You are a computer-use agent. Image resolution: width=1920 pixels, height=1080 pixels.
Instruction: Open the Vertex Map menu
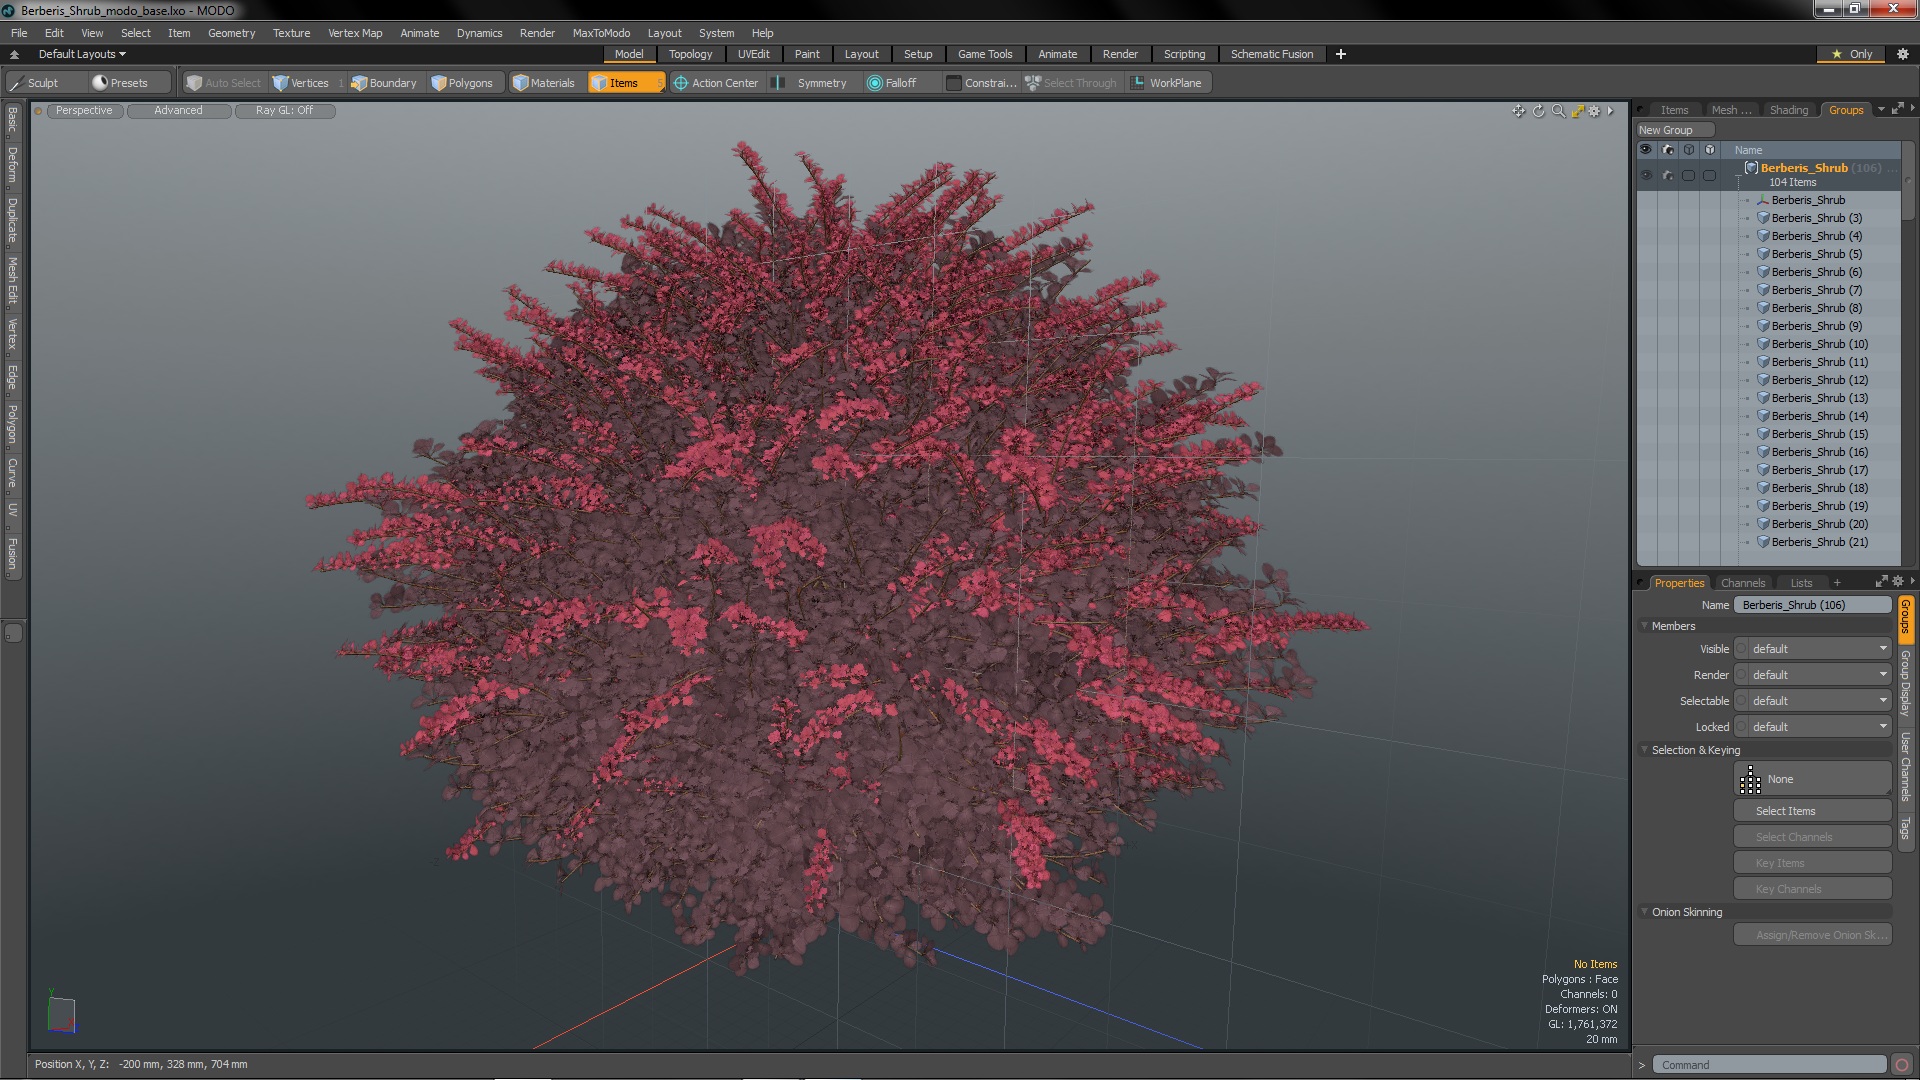(x=355, y=33)
